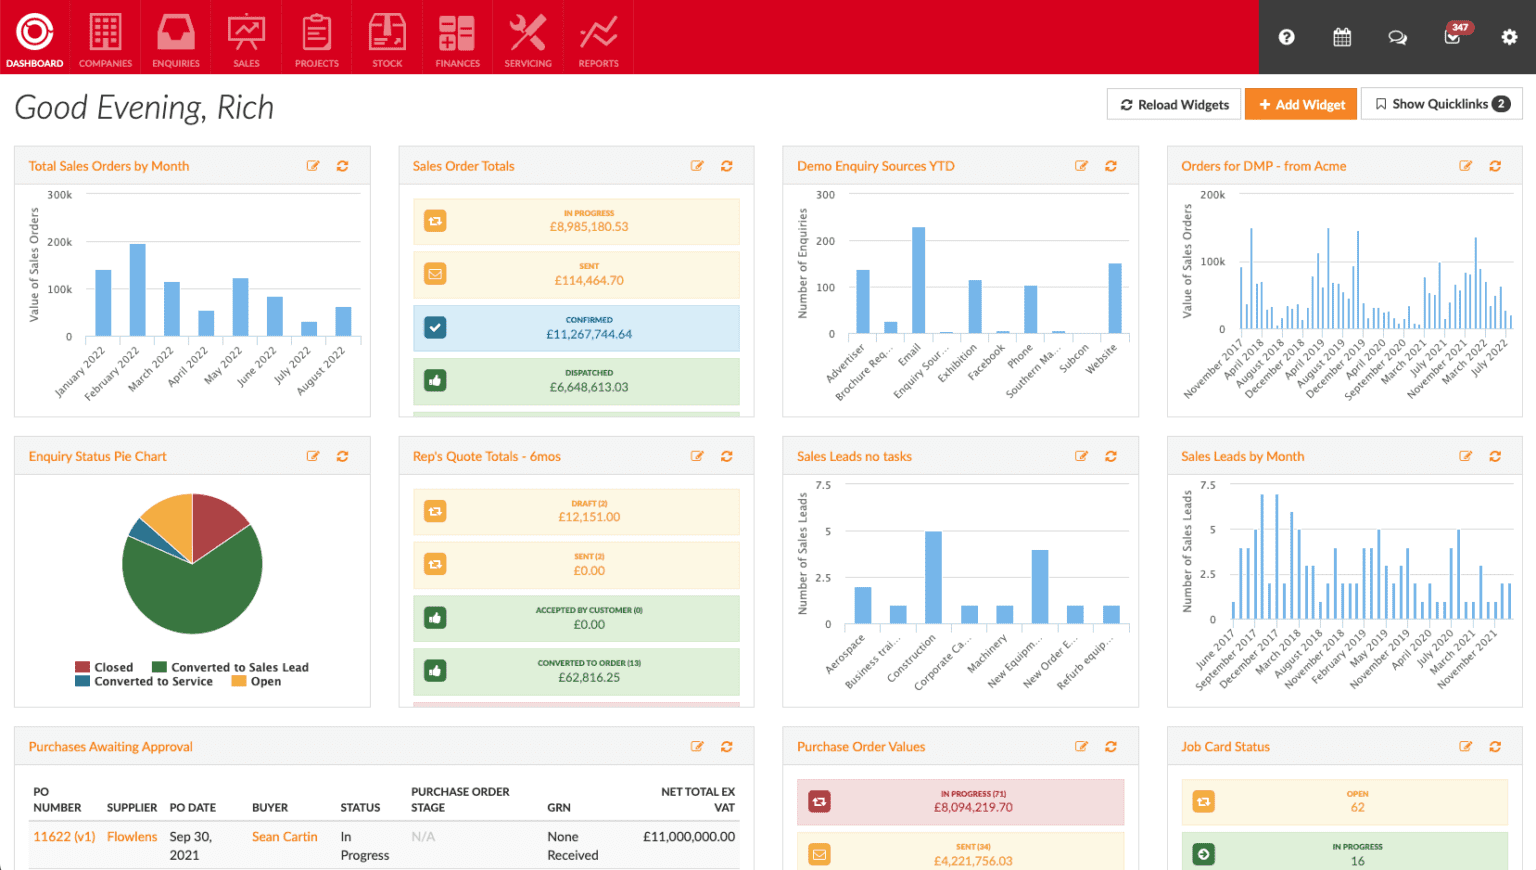Open the Reports section
Viewport: 1536px width, 870px height.
pos(598,37)
